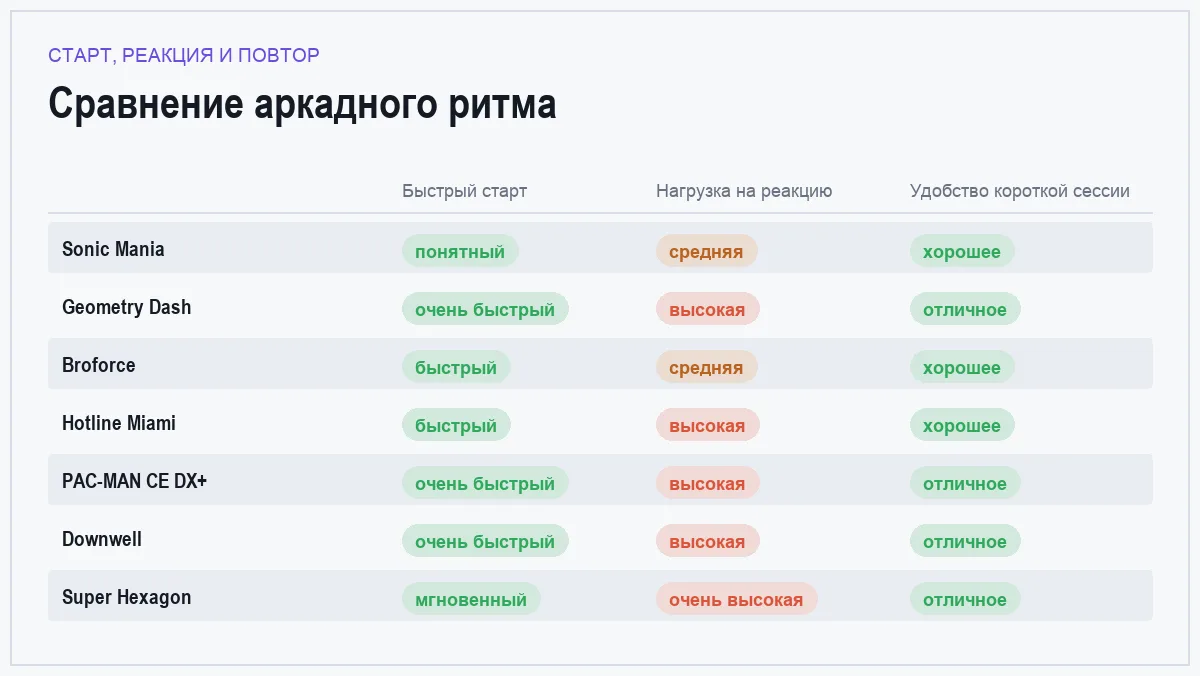Click the "отличное" badge for Super Hexagon
The image size is (1200, 676).
click(x=965, y=599)
